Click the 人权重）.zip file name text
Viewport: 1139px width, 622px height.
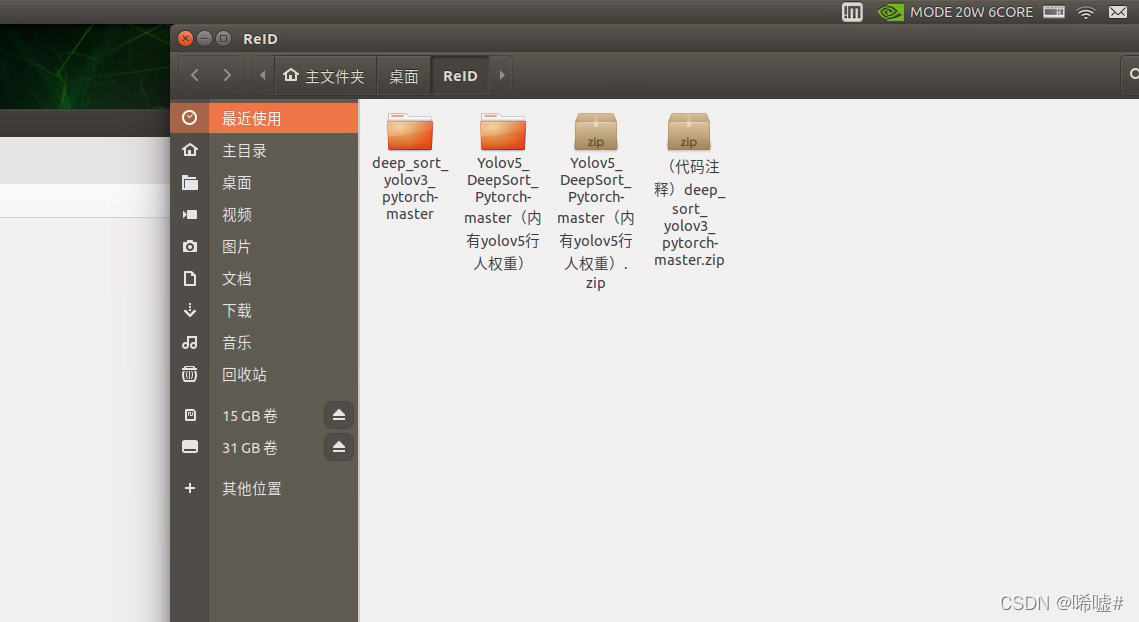pyautogui.click(x=596, y=272)
